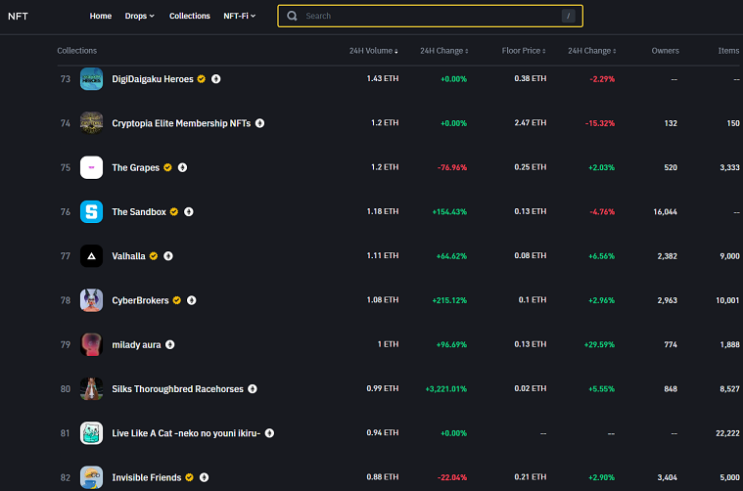Open The Sandbox collection link

tap(139, 212)
